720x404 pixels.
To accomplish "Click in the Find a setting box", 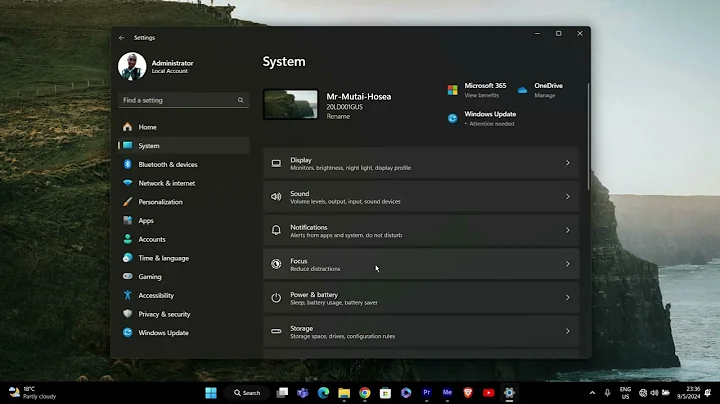I will click(184, 100).
